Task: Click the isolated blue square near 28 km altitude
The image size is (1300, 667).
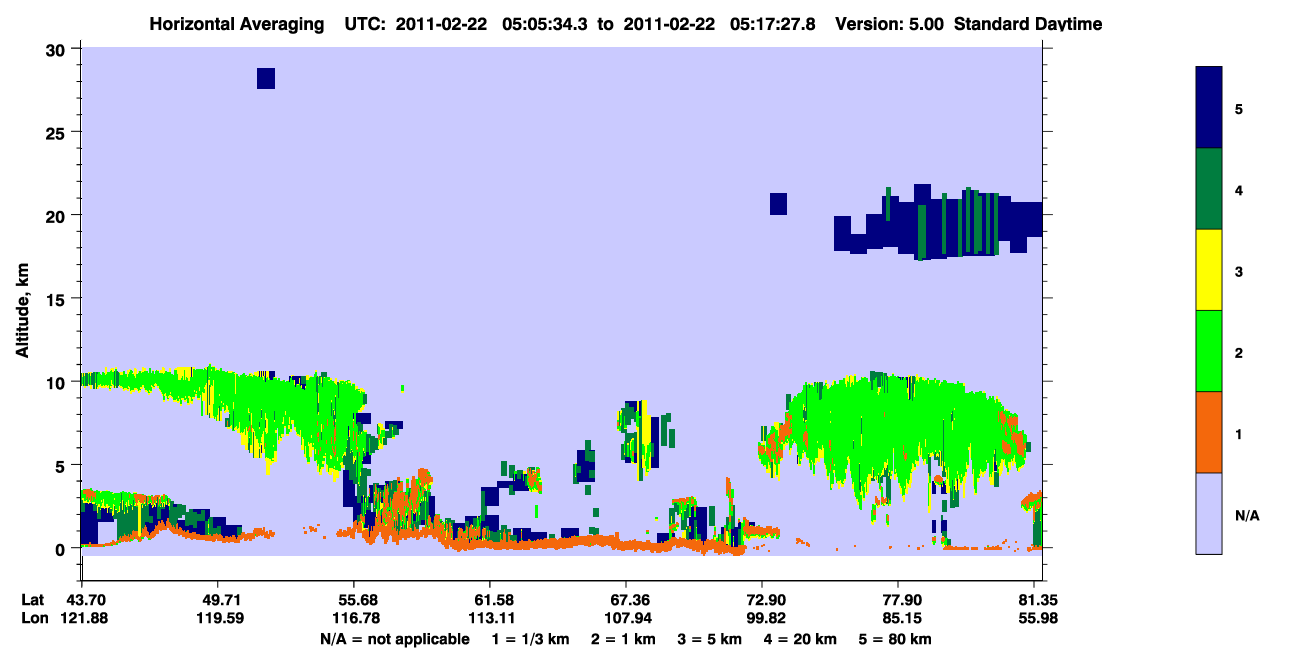Action: (266, 78)
